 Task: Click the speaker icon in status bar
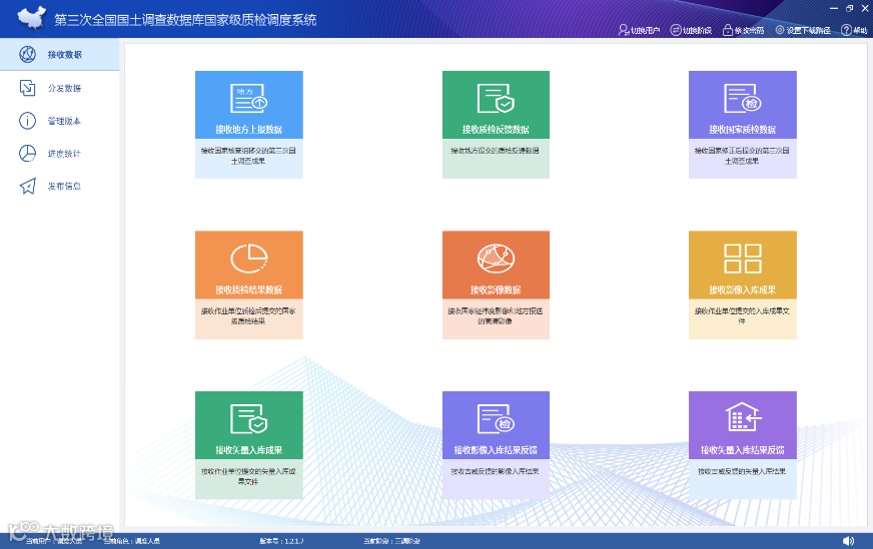[x=848, y=541]
